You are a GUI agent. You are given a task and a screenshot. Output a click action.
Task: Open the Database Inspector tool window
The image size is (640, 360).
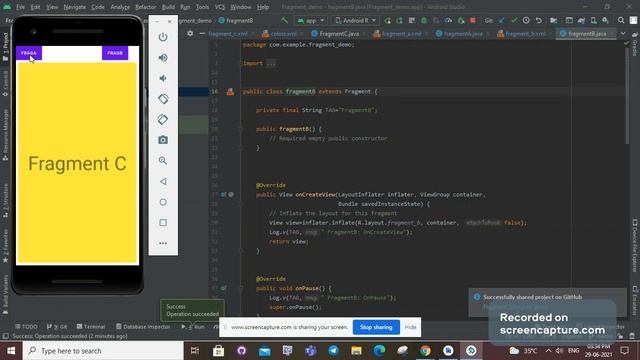(x=143, y=327)
